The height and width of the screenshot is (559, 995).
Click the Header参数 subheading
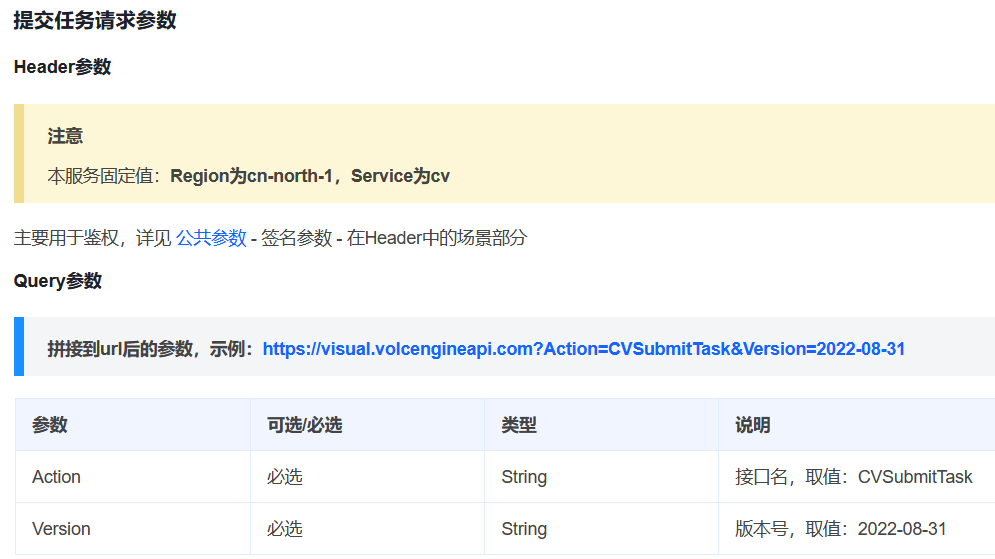62,67
